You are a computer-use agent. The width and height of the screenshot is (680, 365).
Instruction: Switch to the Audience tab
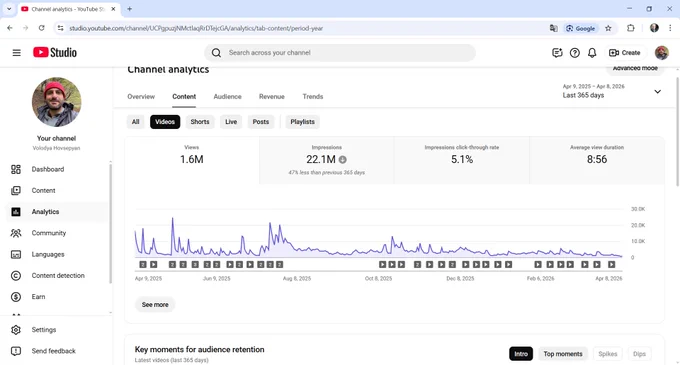227,97
